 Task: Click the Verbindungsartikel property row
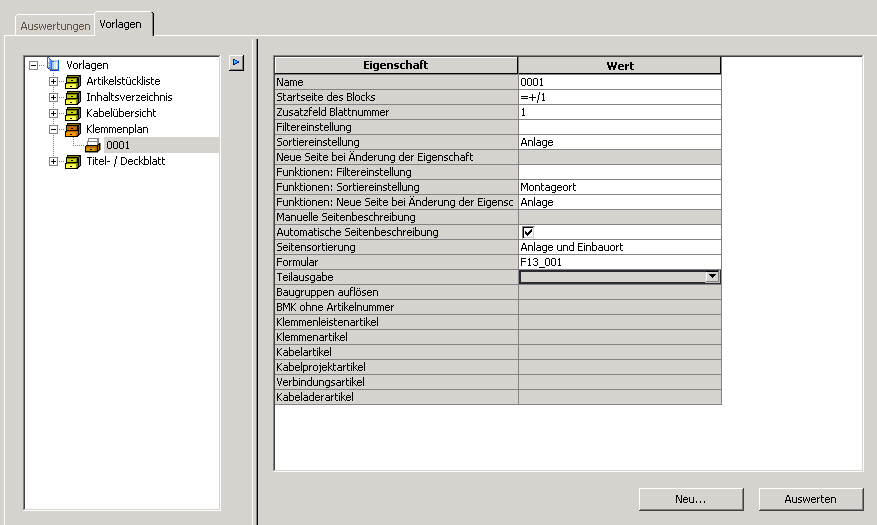pyautogui.click(x=498, y=382)
